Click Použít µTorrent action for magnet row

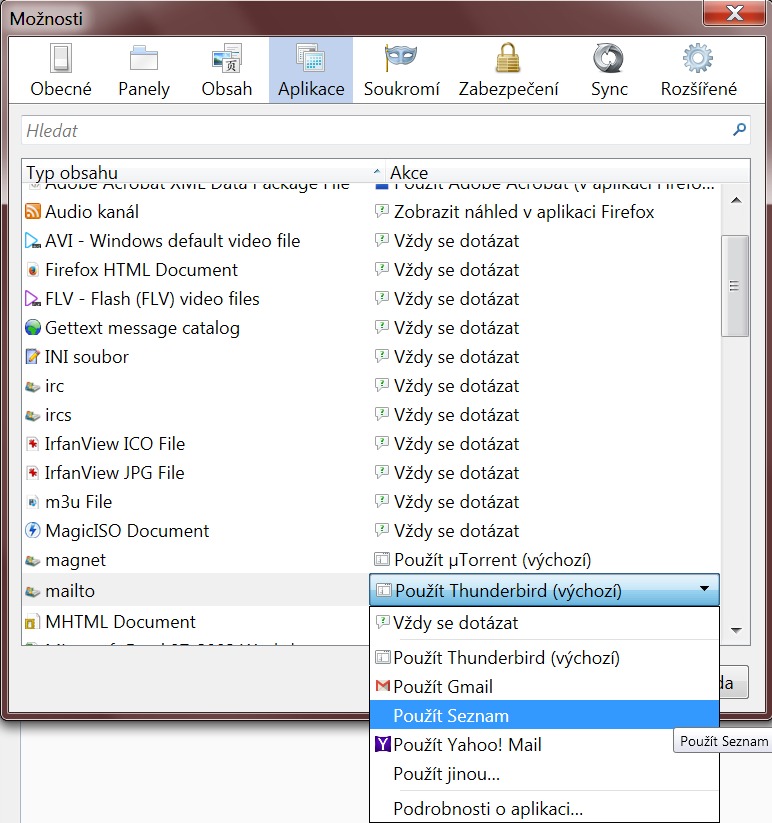(482, 560)
